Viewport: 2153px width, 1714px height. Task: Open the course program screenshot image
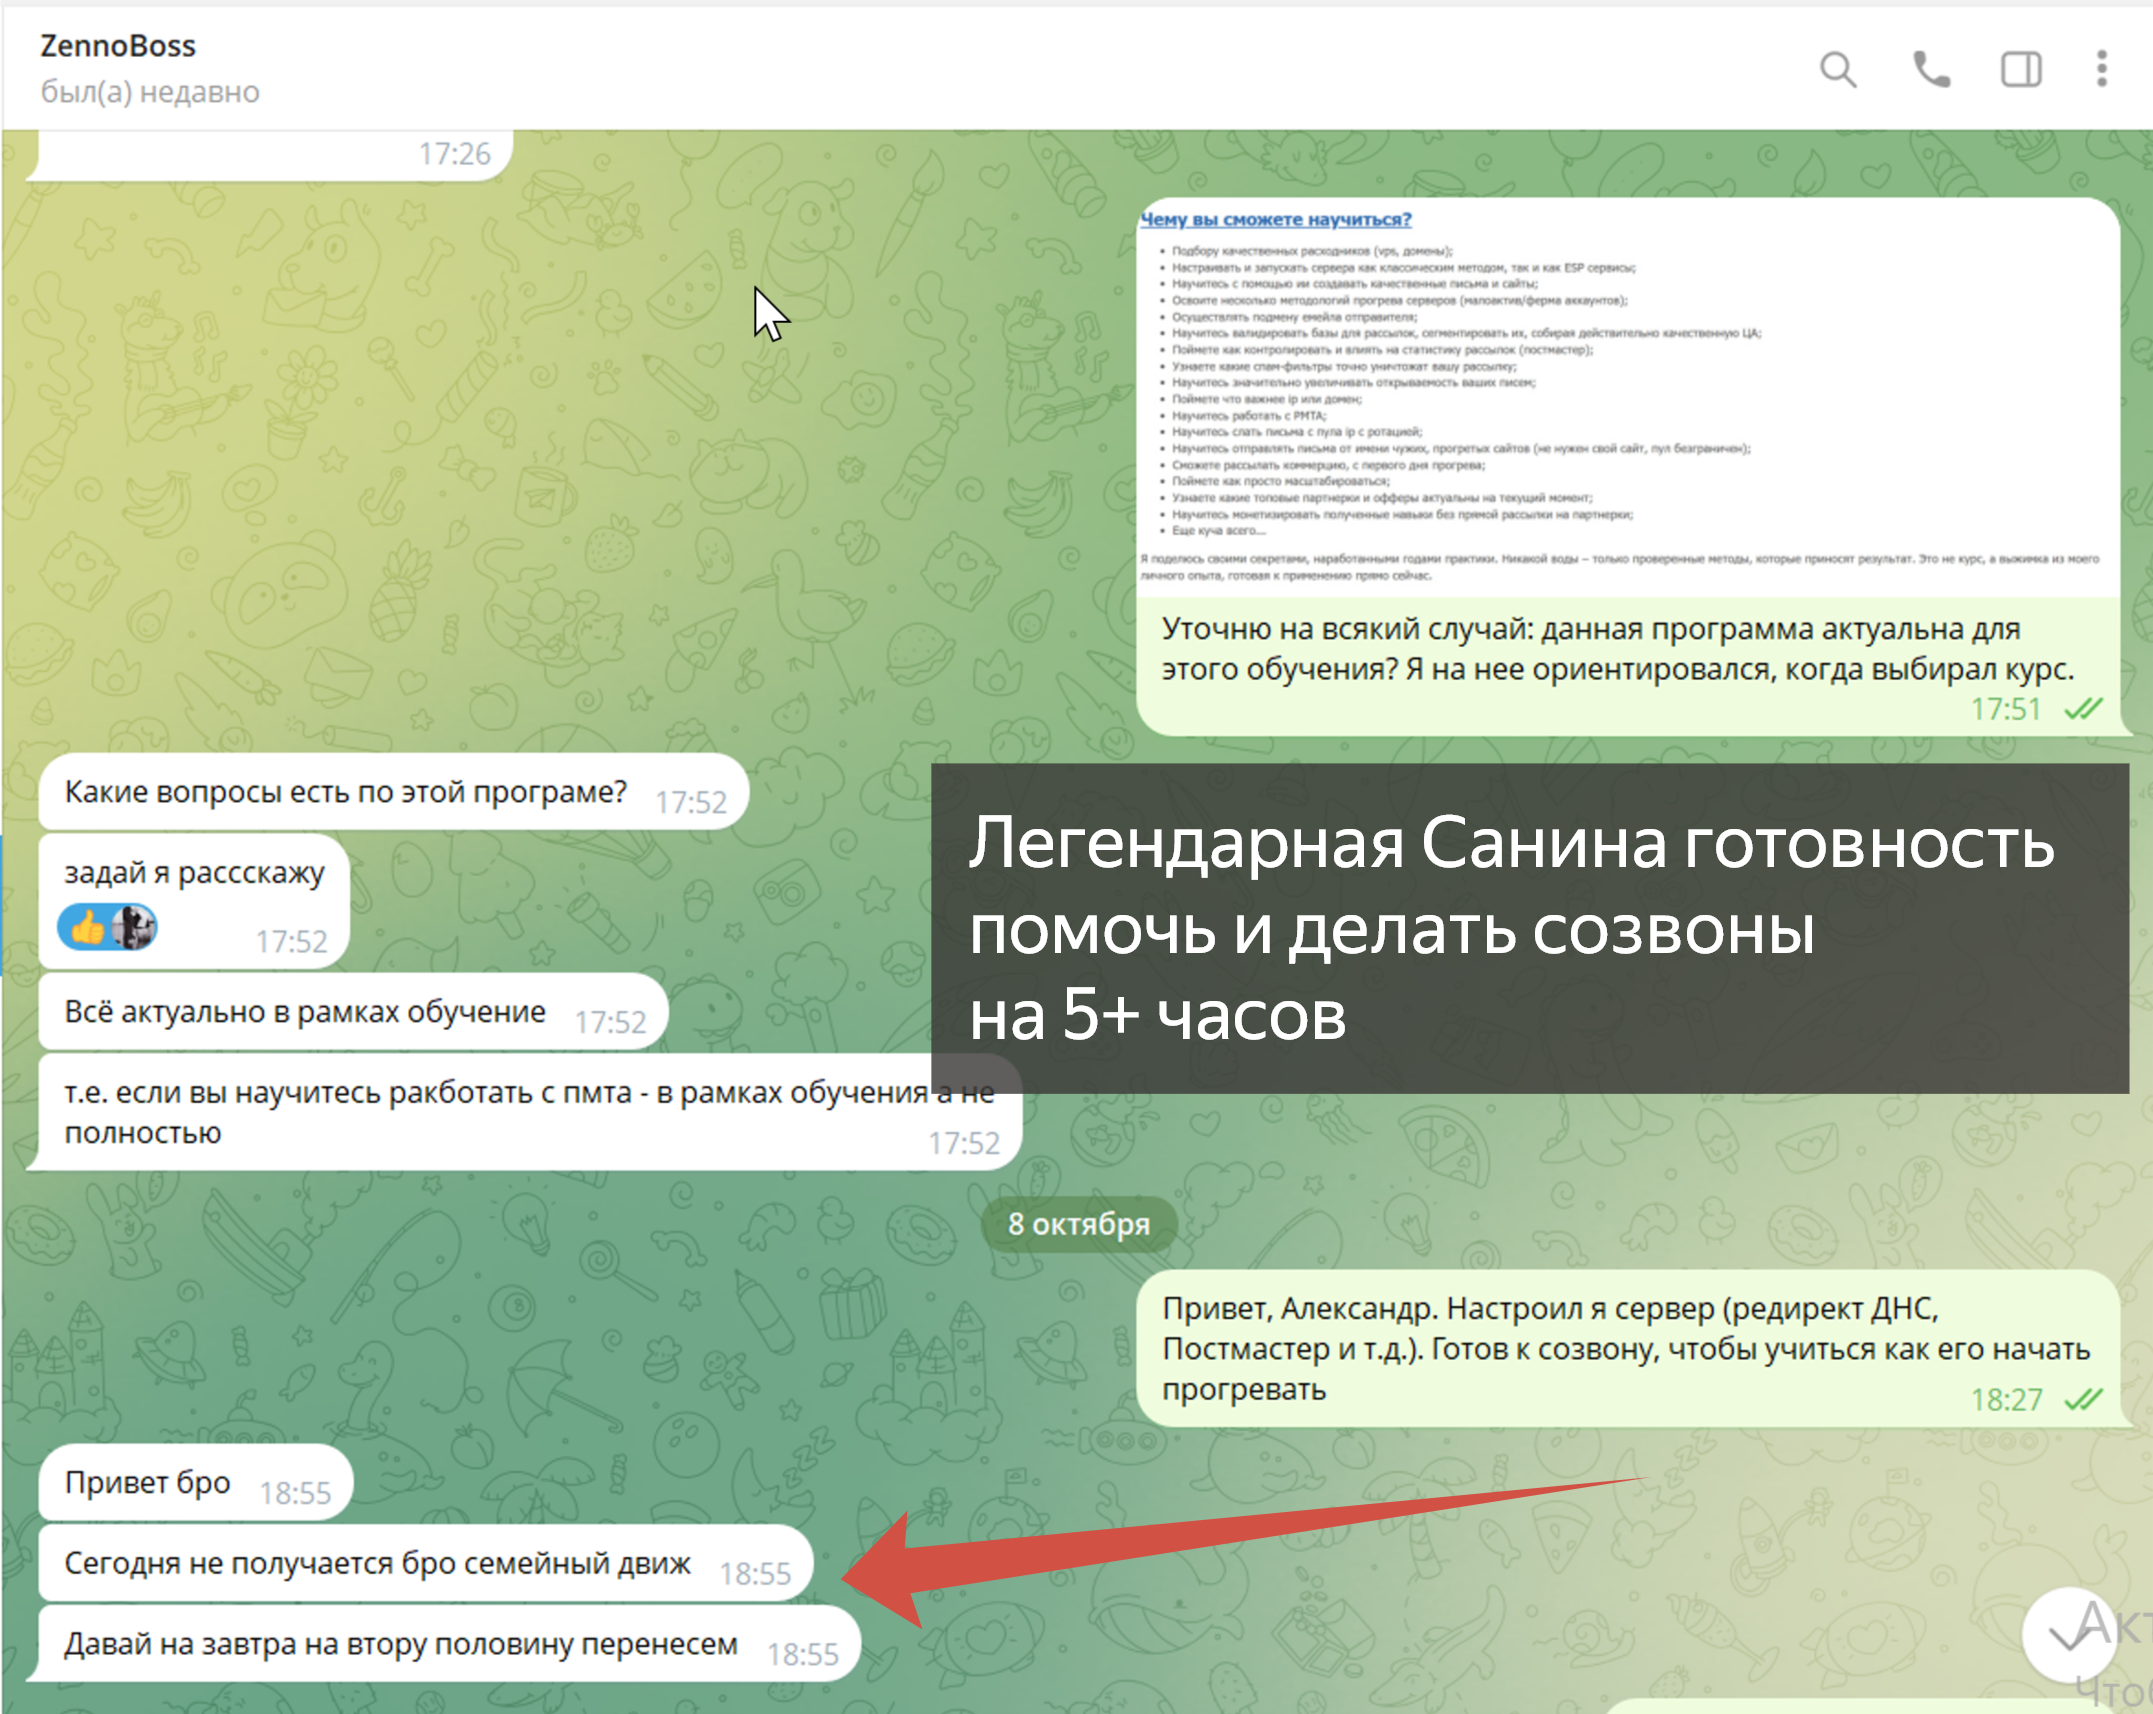[x=1627, y=400]
